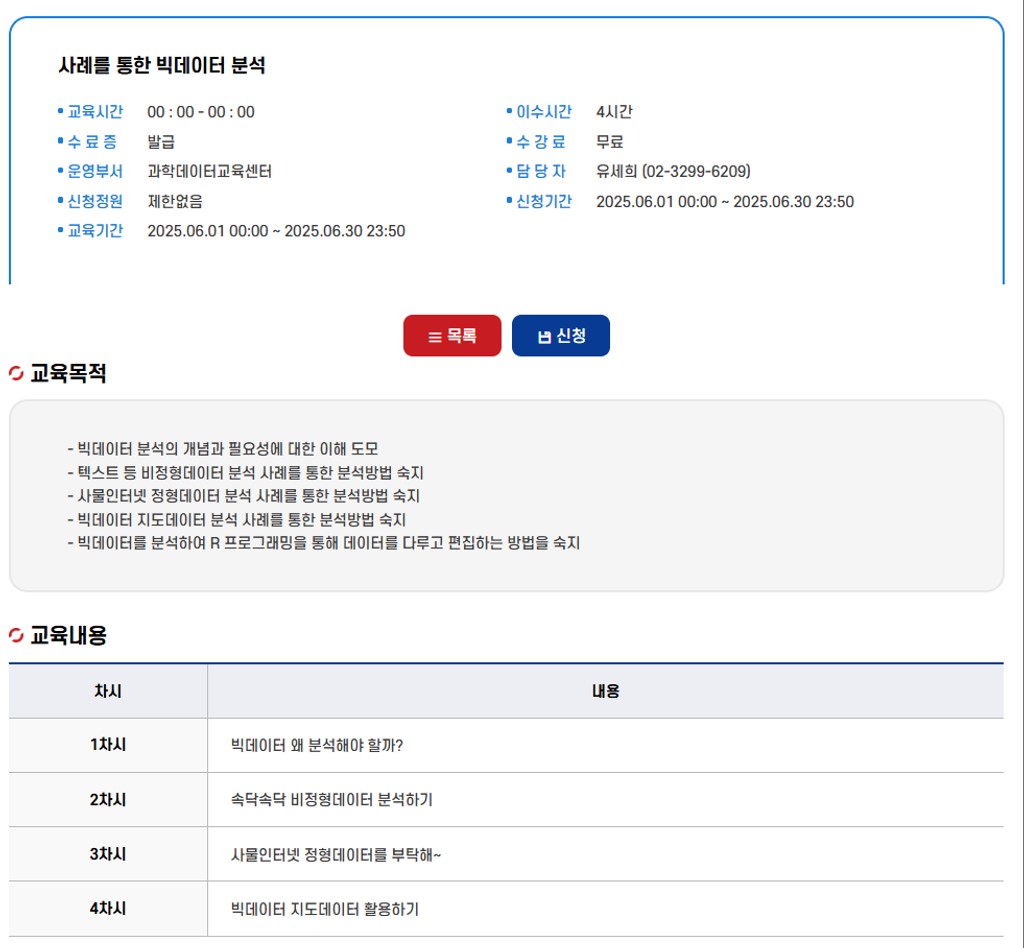Select the 1차시 row label
Screen dimensions: 1024x948
pos(108,745)
